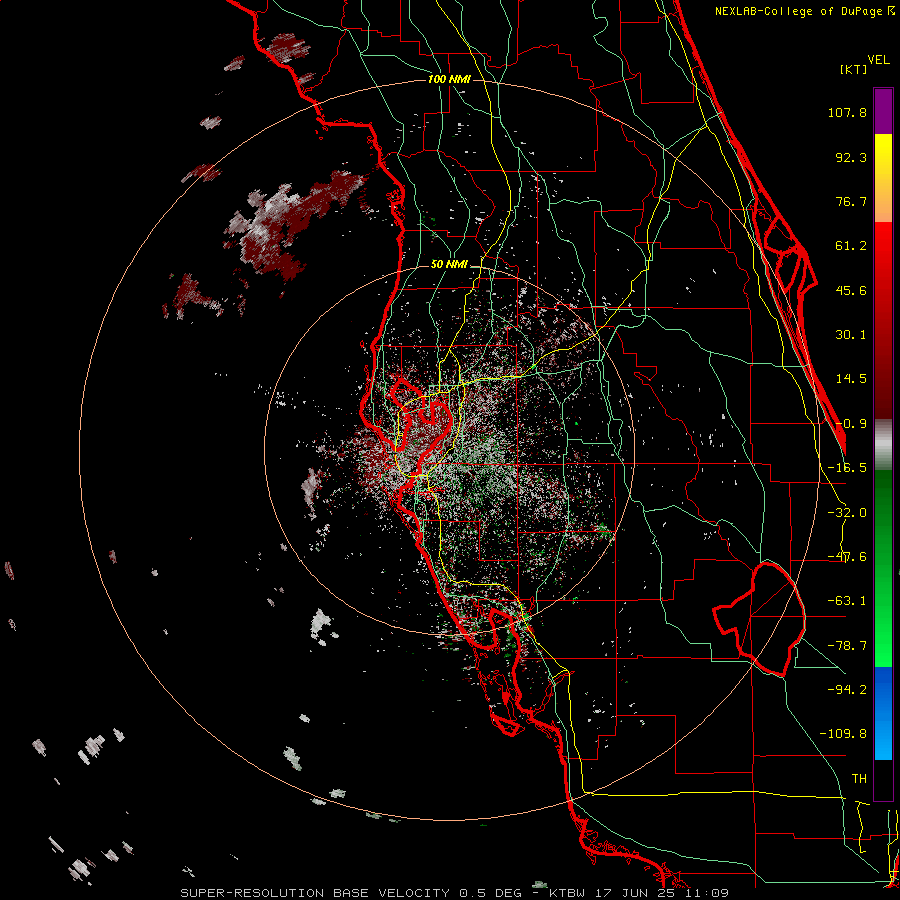The height and width of the screenshot is (900, 900).
Task: Click the 50 NMI range ring label
Action: [449, 264]
